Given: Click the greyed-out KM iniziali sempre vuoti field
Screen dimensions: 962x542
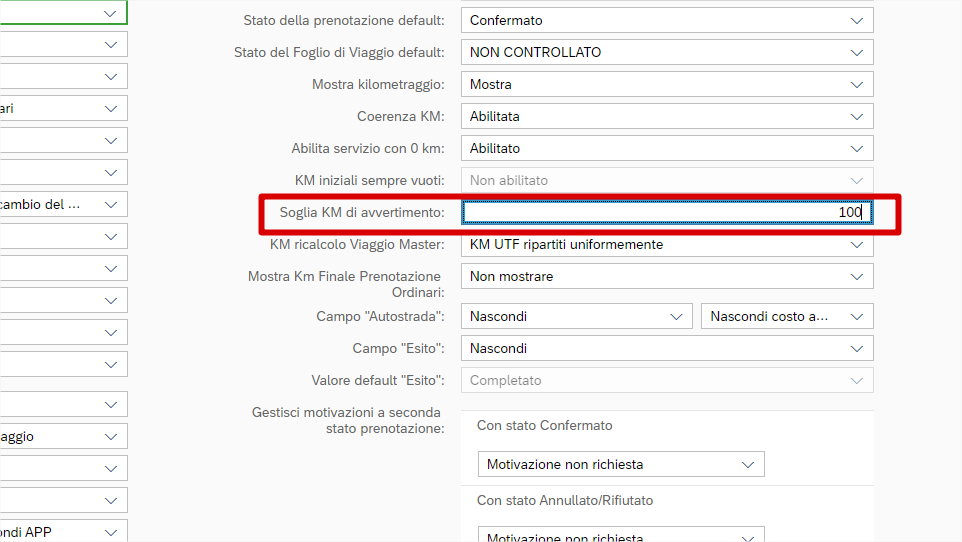Looking at the screenshot, I should [666, 180].
